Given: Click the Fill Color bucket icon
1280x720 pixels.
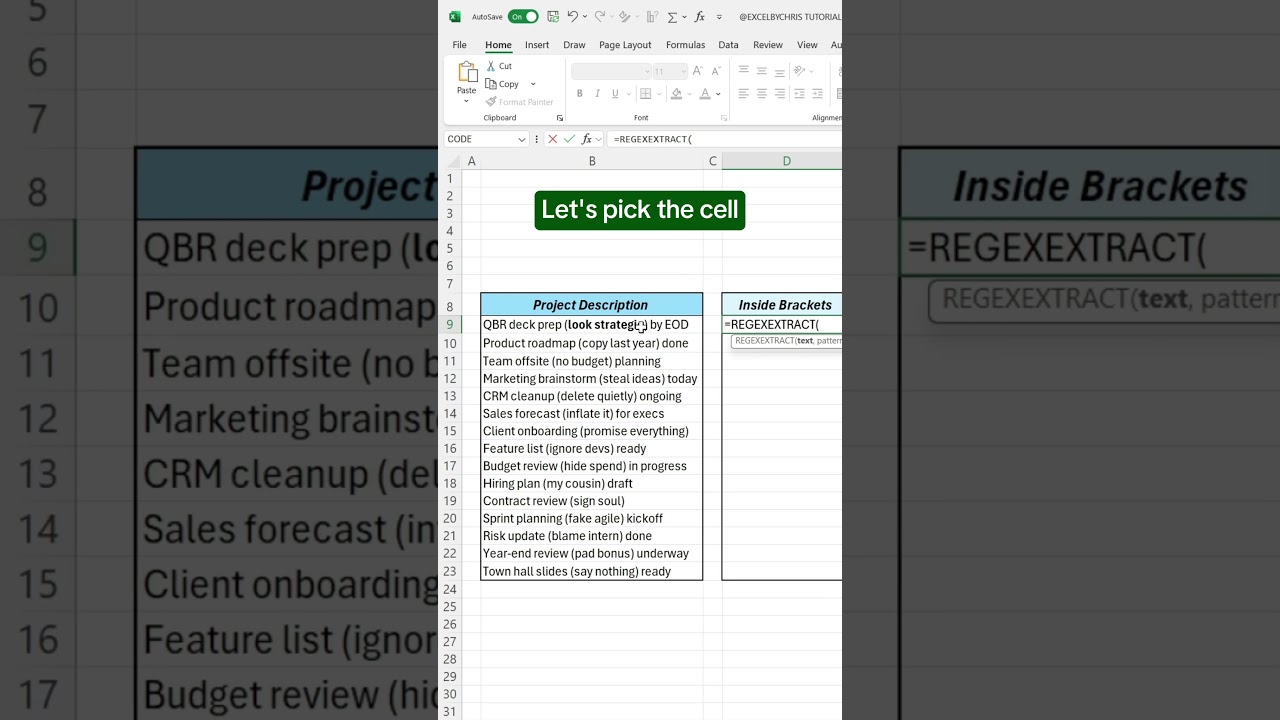Looking at the screenshot, I should point(676,94).
